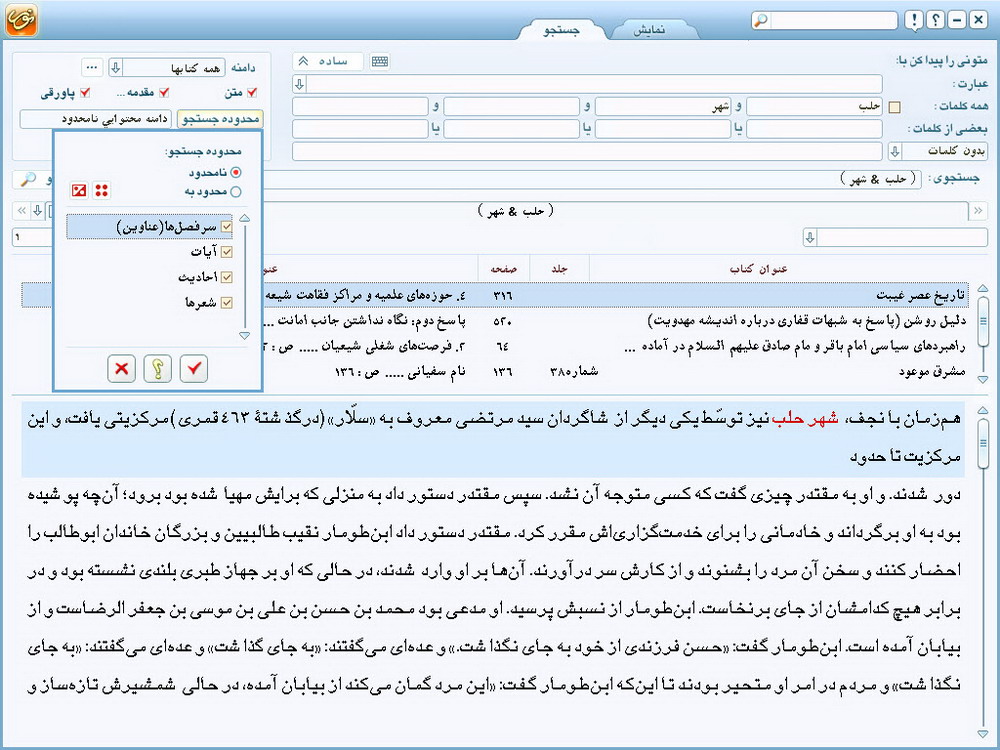The image size is (1000, 750).
Task: Click the red deselect-all icon
Action: point(79,190)
